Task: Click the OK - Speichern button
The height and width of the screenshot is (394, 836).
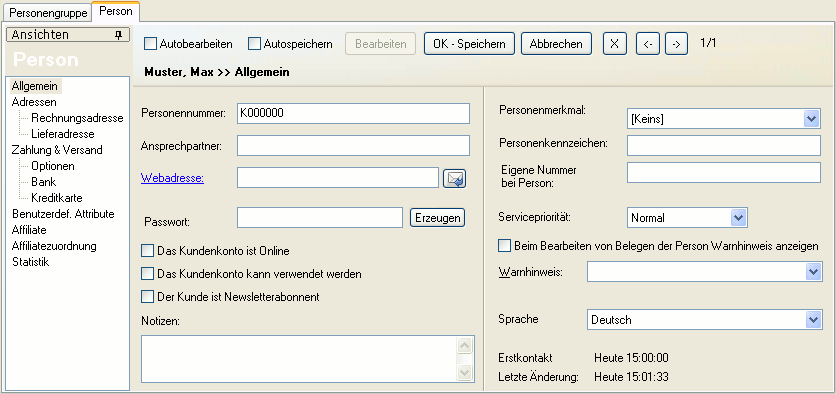Action: pos(469,44)
